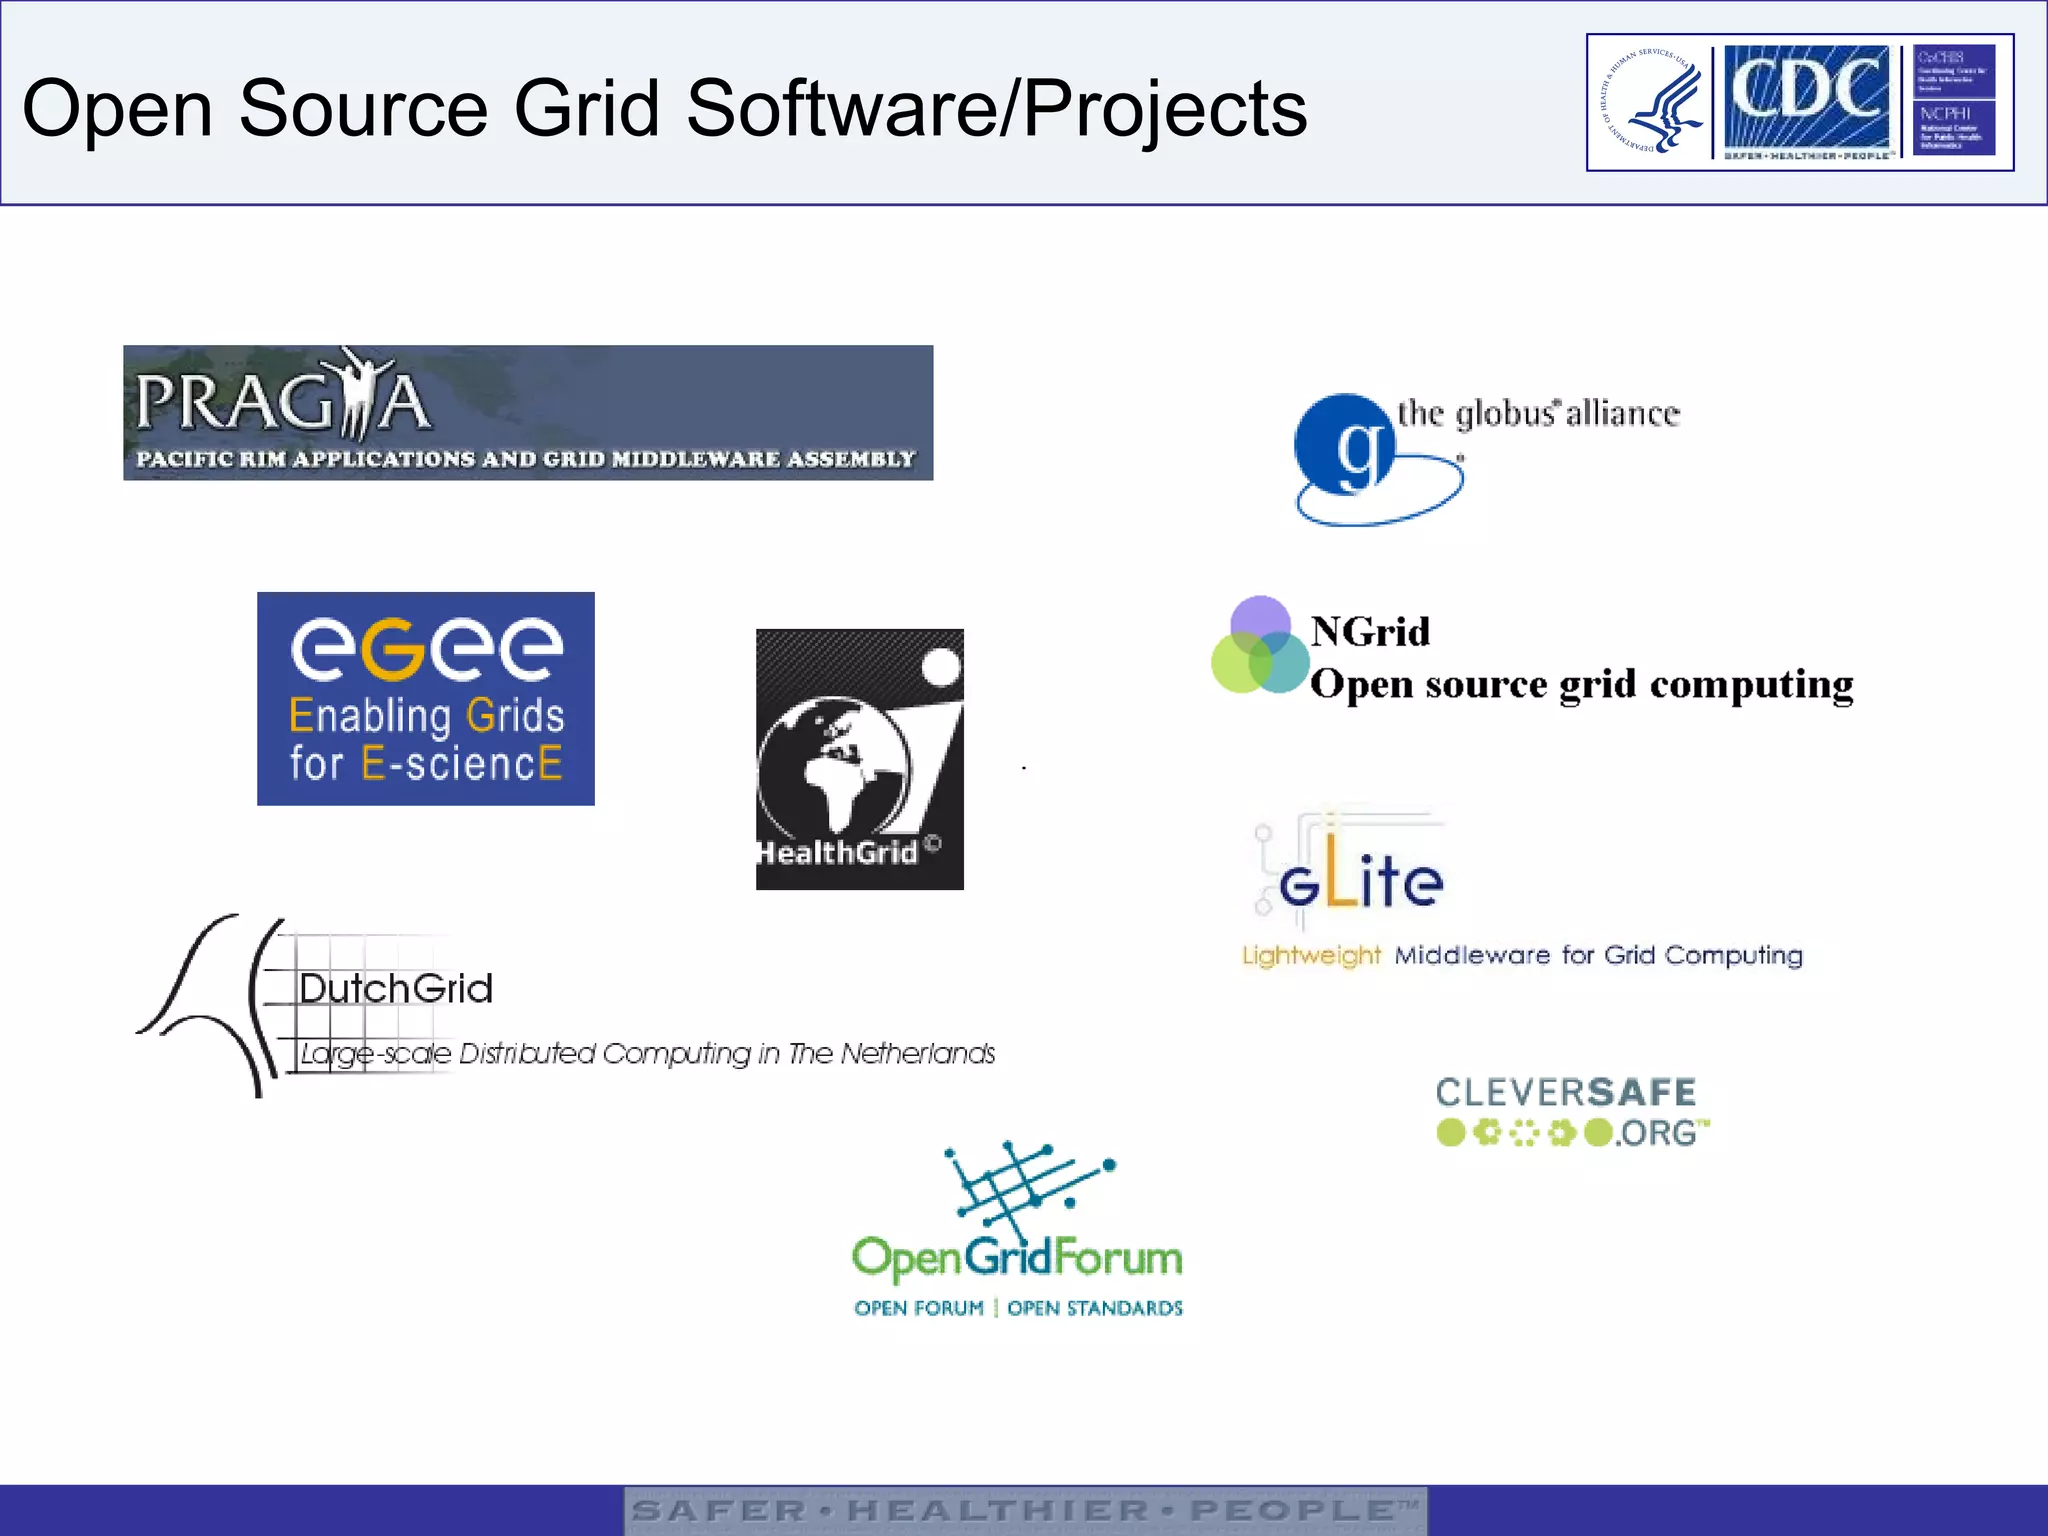Viewport: 2048px width, 1536px height.
Task: Click 'Safer Healthier People' footer banner
Action: tap(1025, 1511)
